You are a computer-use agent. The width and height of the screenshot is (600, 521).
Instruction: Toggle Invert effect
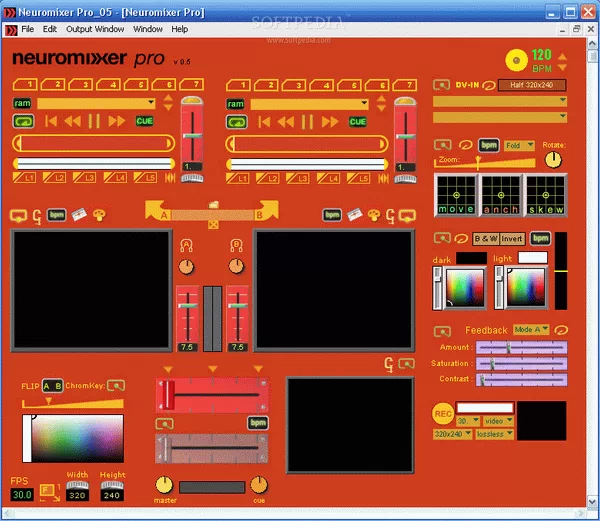point(512,239)
